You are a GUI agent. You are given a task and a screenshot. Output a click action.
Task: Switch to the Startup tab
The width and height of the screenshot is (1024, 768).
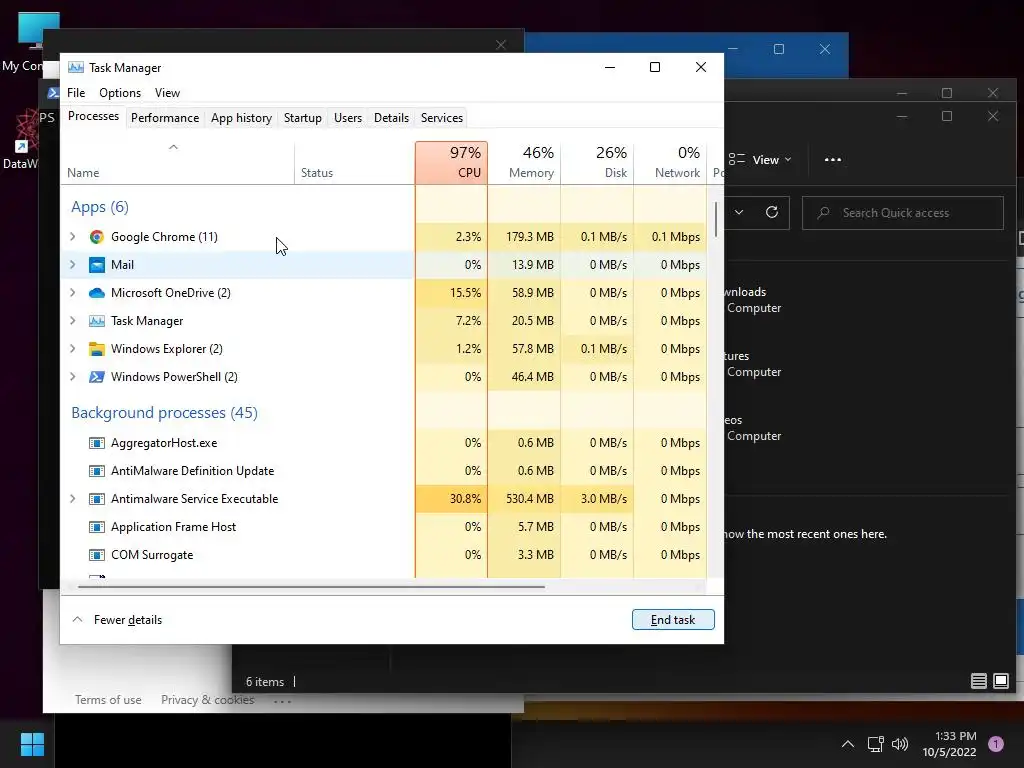(x=302, y=118)
